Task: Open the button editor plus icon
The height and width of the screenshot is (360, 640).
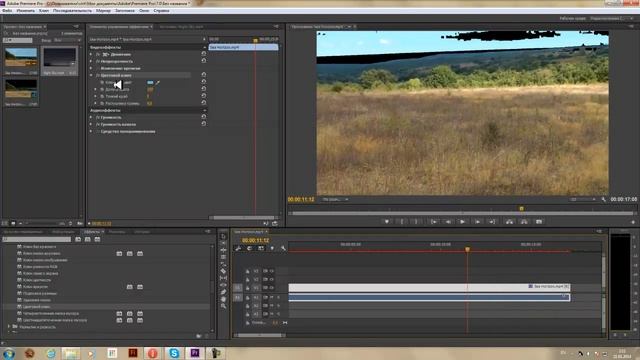Action: pyautogui.click(x=633, y=222)
